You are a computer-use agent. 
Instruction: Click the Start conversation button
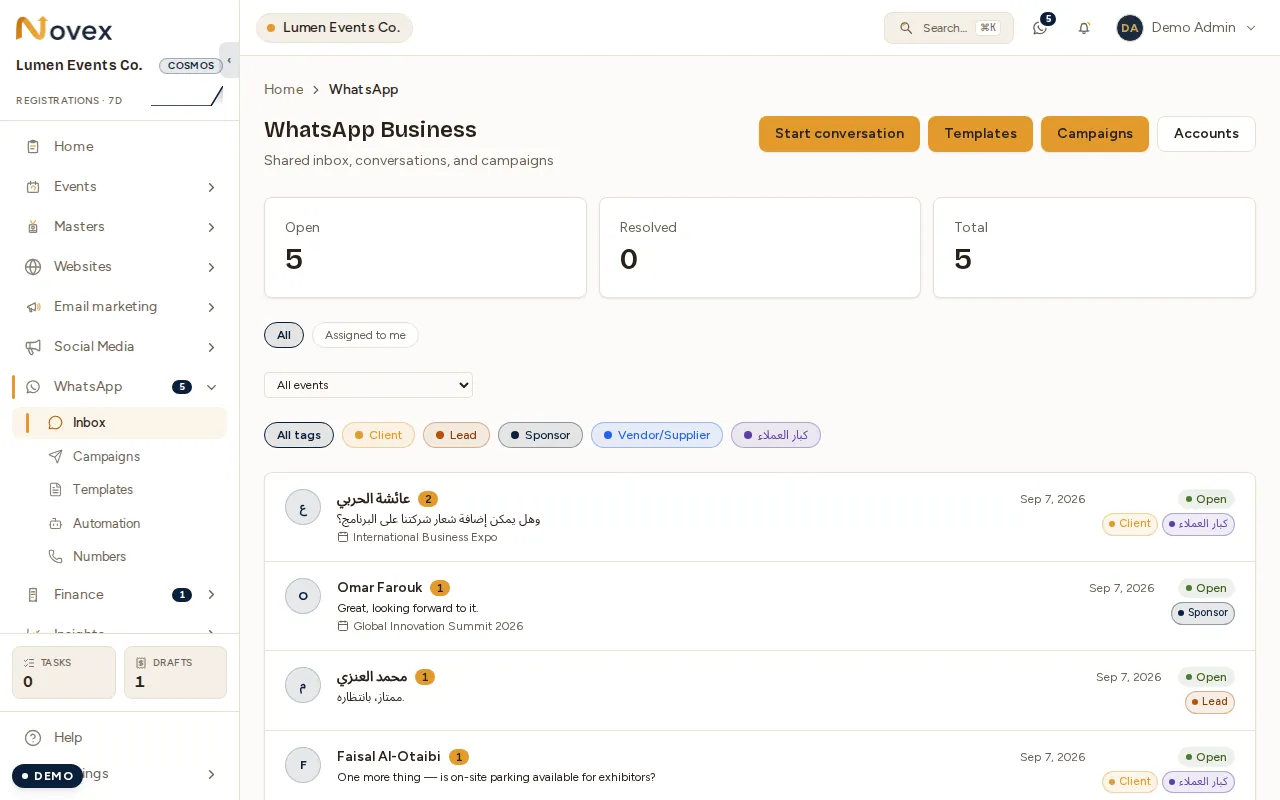(839, 134)
